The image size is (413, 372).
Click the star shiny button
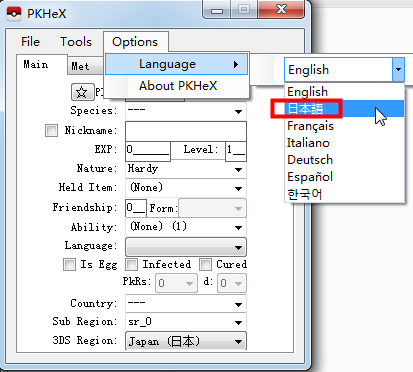[x=82, y=92]
